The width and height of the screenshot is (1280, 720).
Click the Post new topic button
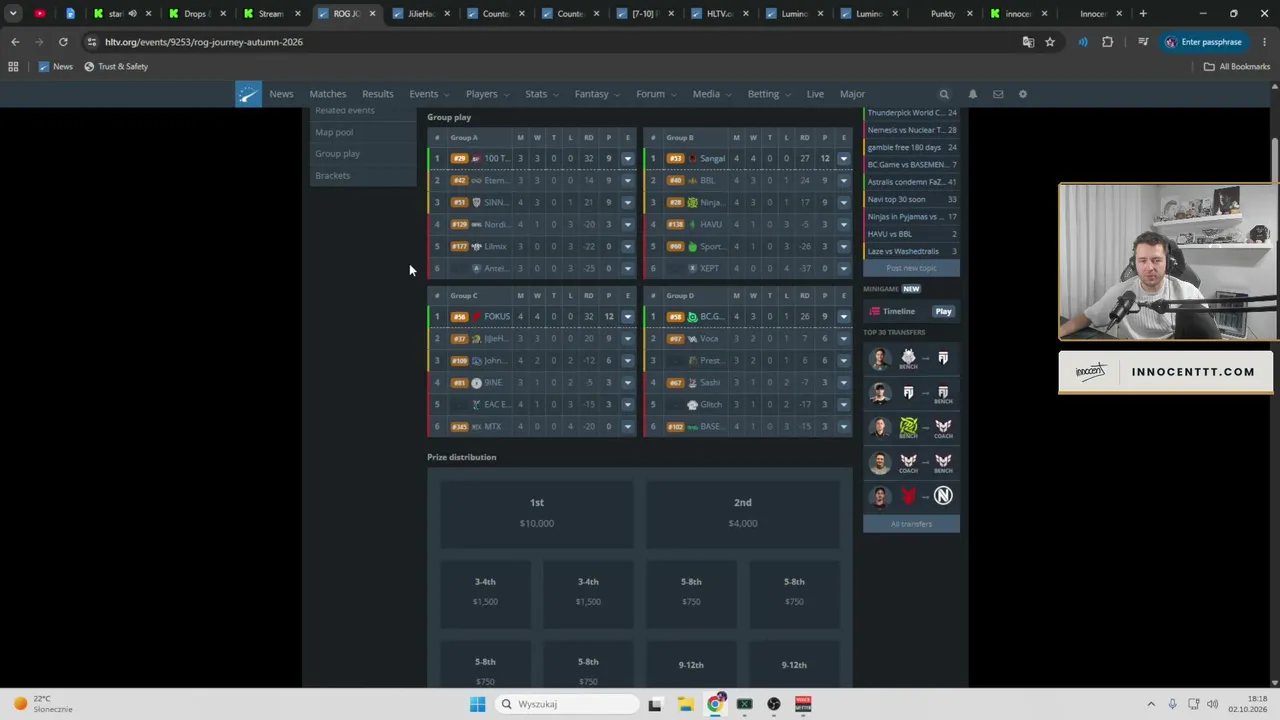point(911,268)
